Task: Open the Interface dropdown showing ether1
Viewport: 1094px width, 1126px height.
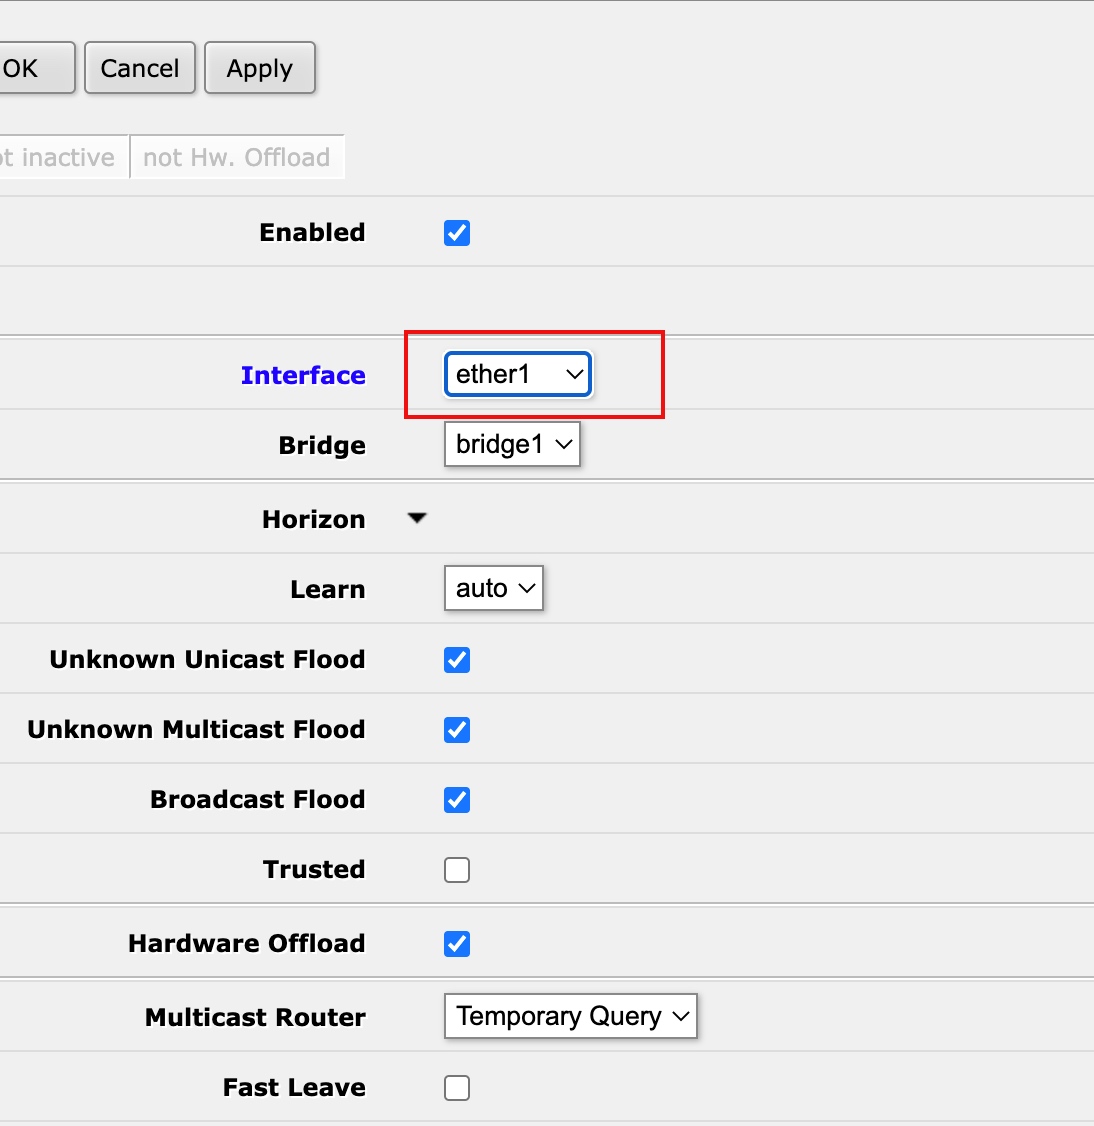Action: coord(518,374)
